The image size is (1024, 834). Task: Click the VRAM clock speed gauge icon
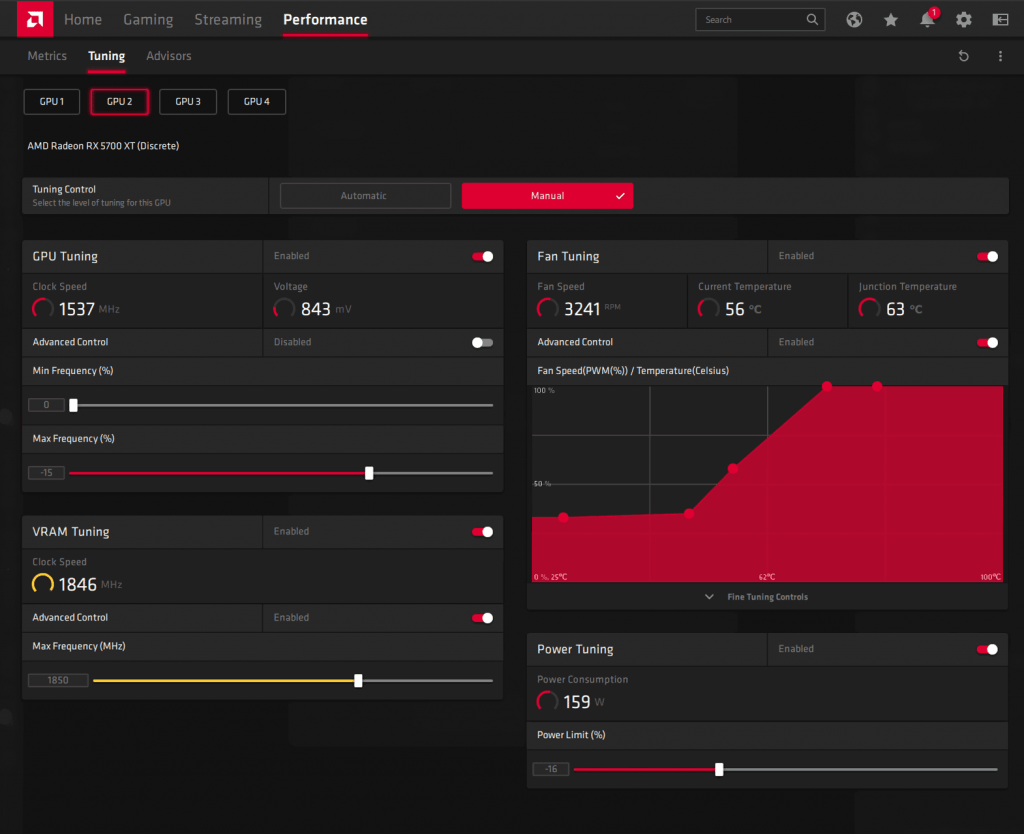43,584
